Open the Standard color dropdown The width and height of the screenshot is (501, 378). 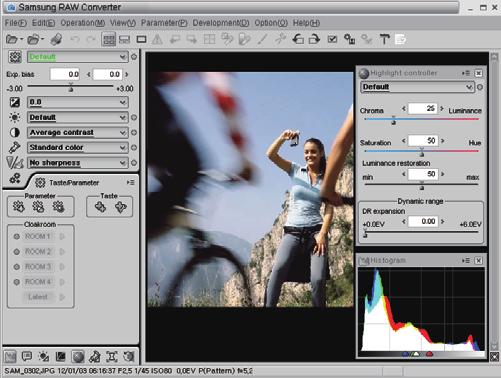(x=77, y=147)
